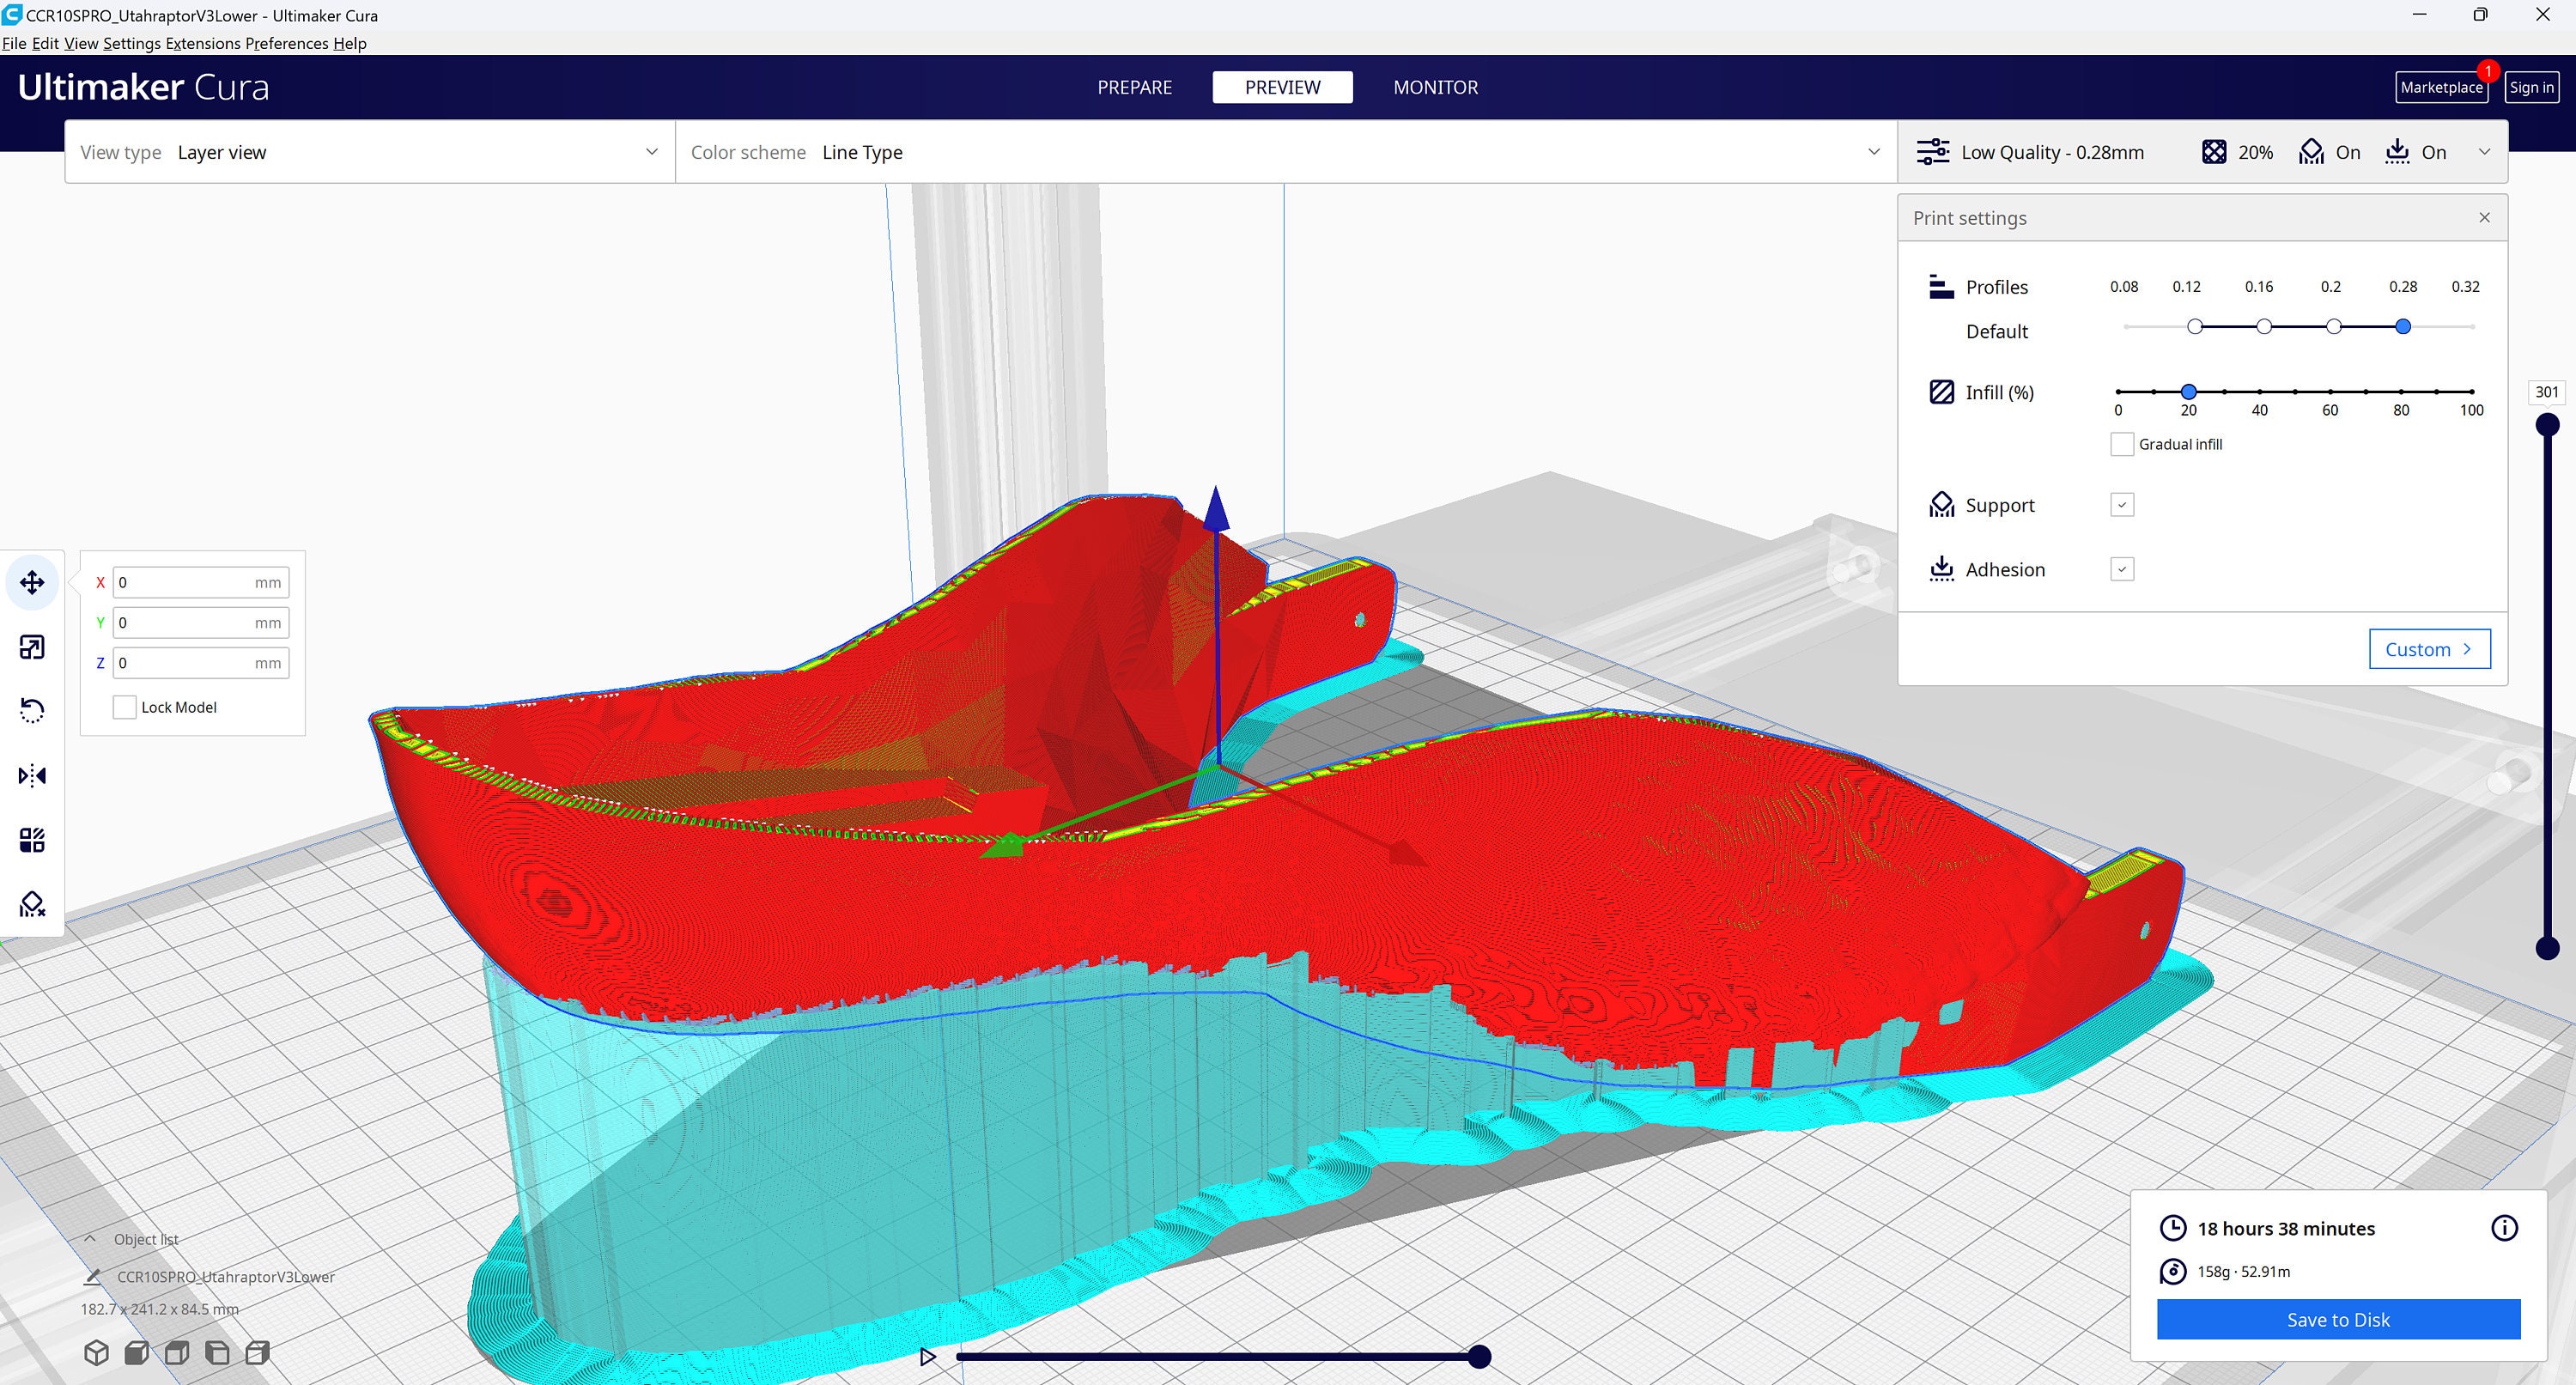Uncheck the Support checkbox
This screenshot has height=1385, width=2576.
[2122, 505]
